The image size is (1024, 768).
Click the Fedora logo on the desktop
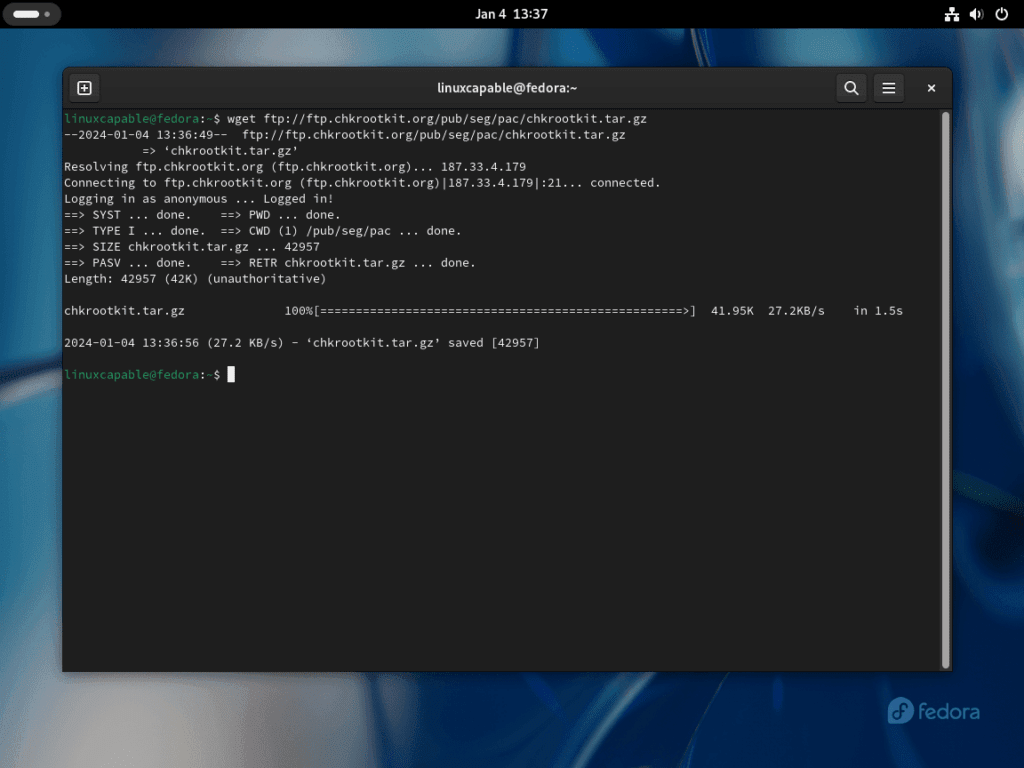tap(932, 711)
